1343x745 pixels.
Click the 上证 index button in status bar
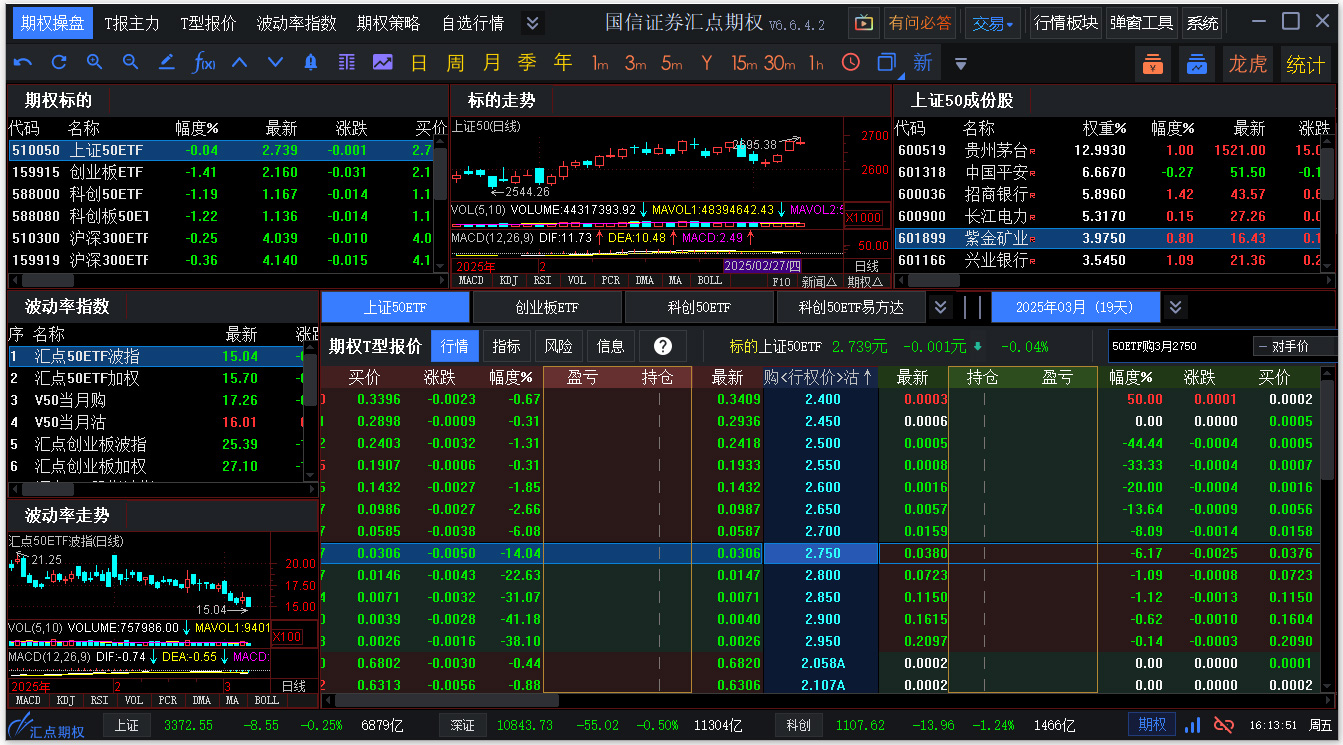coord(126,726)
